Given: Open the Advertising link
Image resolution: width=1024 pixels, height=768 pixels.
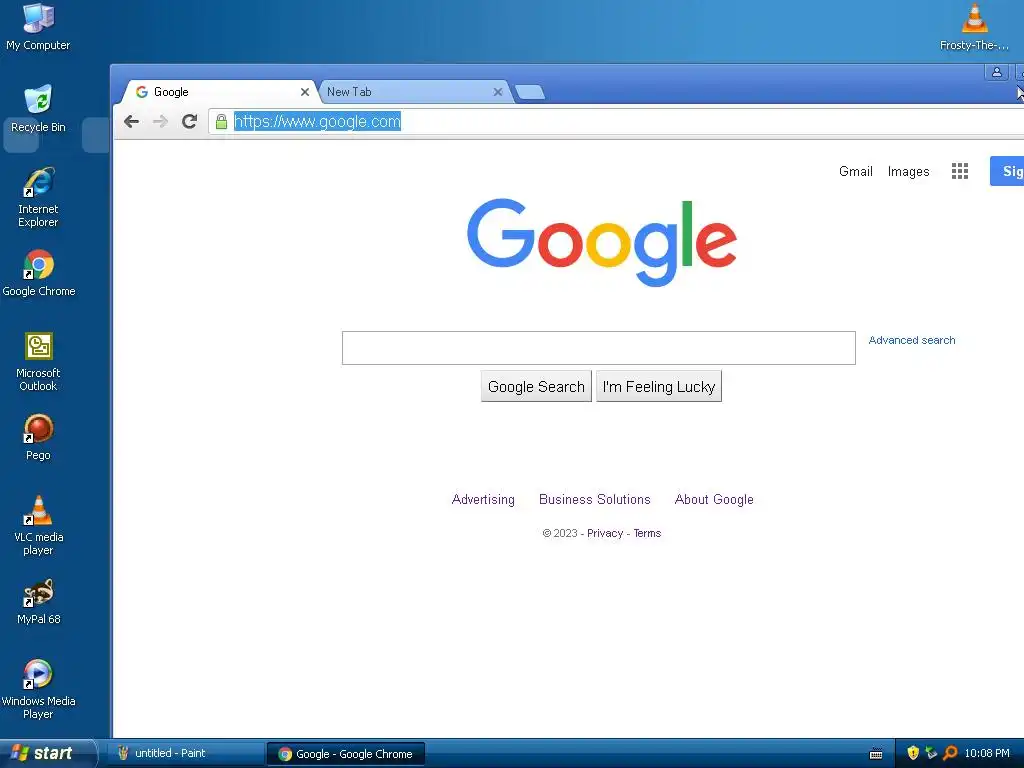Looking at the screenshot, I should tap(483, 500).
